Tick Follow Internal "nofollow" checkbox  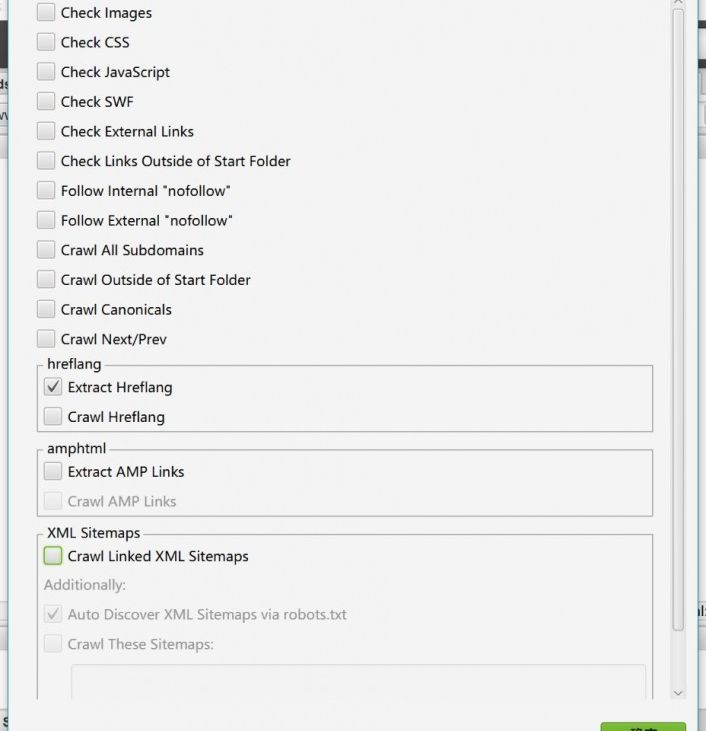(46, 190)
